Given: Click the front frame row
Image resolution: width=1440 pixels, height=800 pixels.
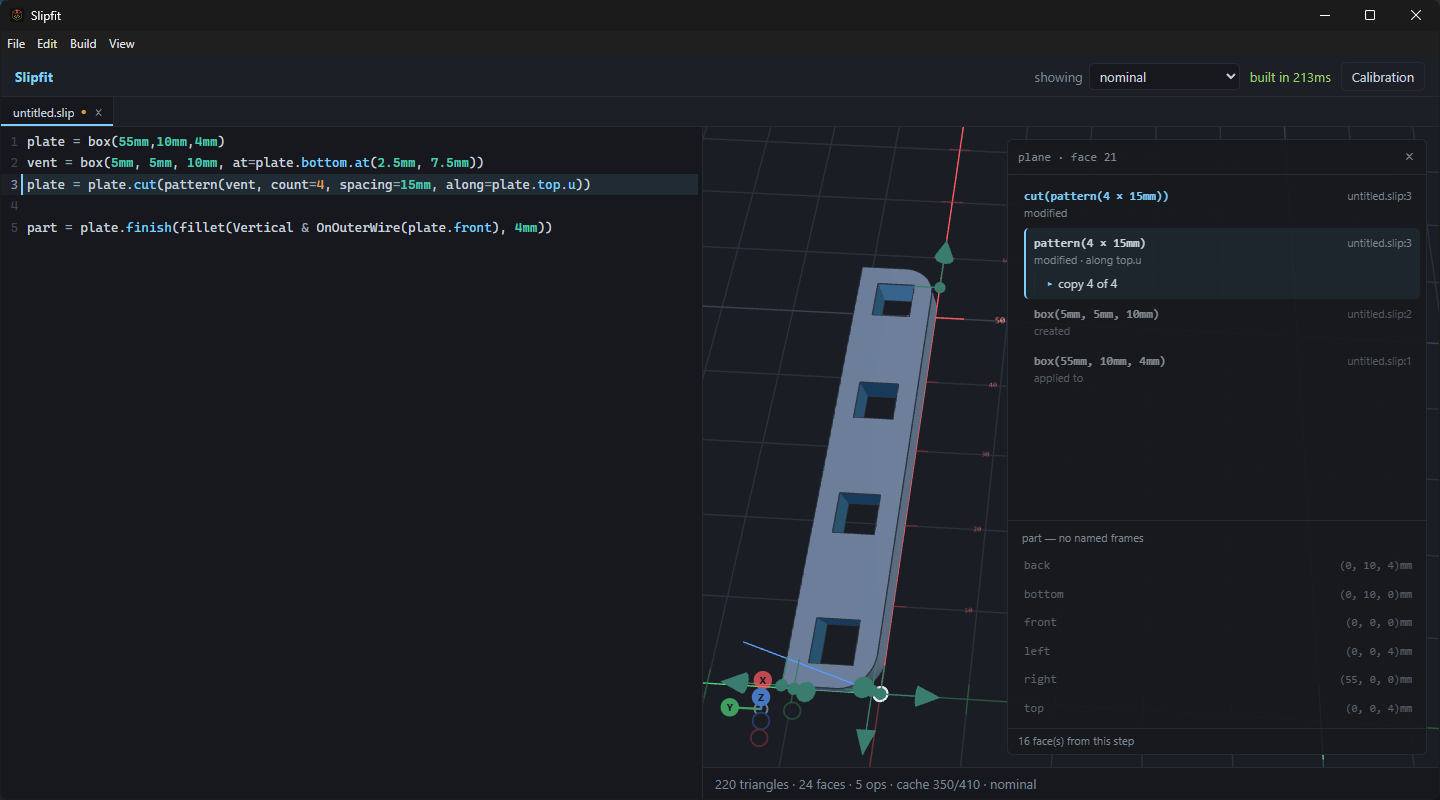Looking at the screenshot, I should click(x=1217, y=622).
